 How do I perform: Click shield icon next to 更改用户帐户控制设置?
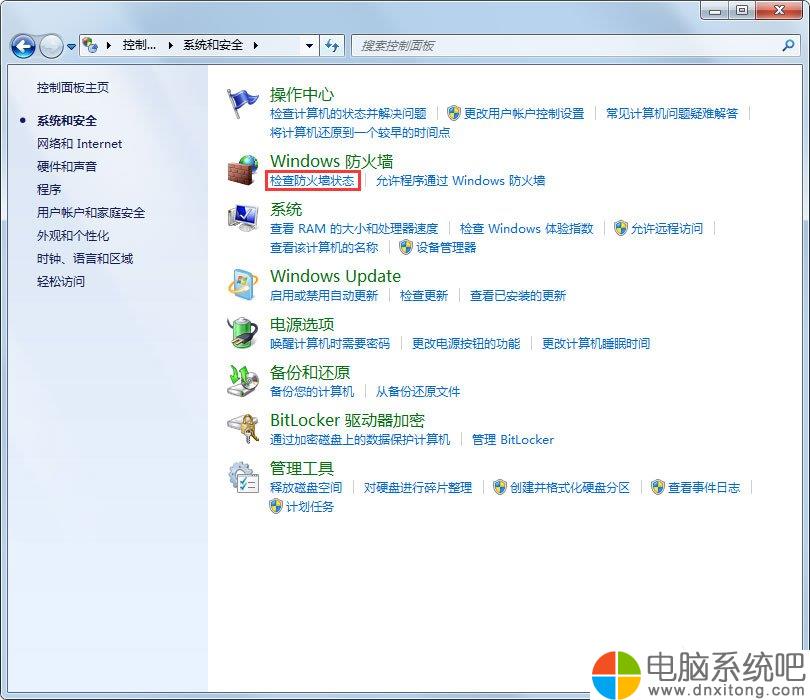[454, 113]
